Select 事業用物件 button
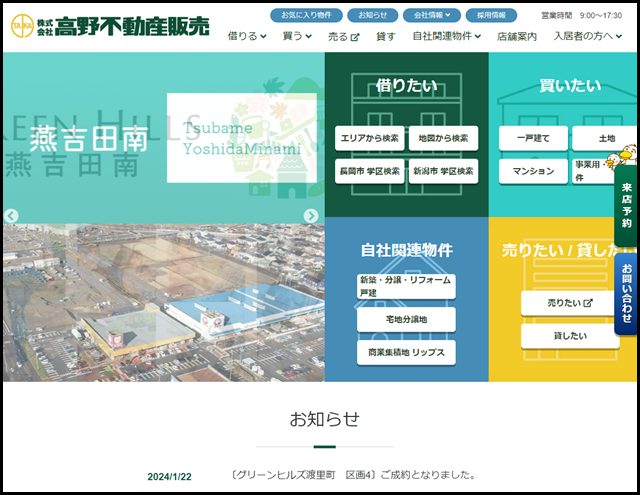This screenshot has width=640, height=495. tap(592, 171)
